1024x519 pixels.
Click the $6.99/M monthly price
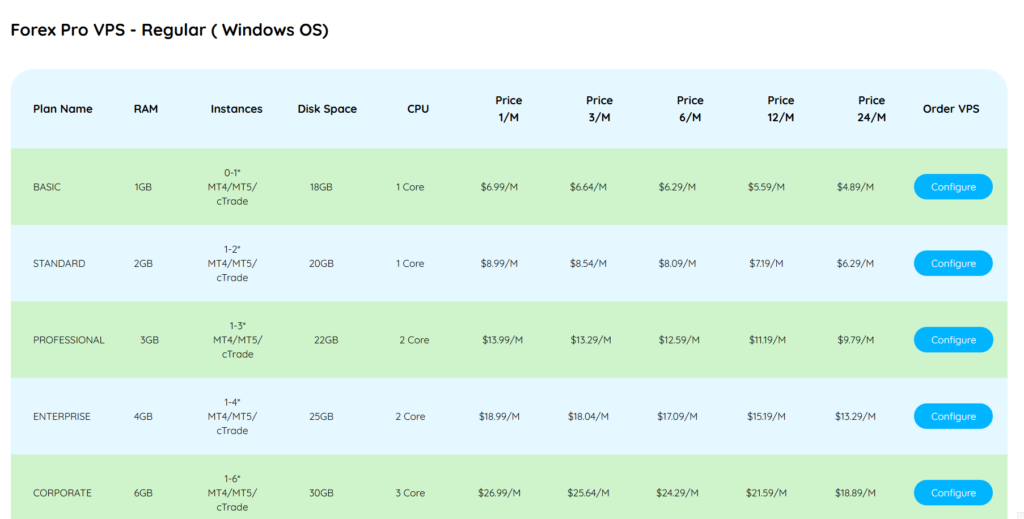[x=499, y=187]
